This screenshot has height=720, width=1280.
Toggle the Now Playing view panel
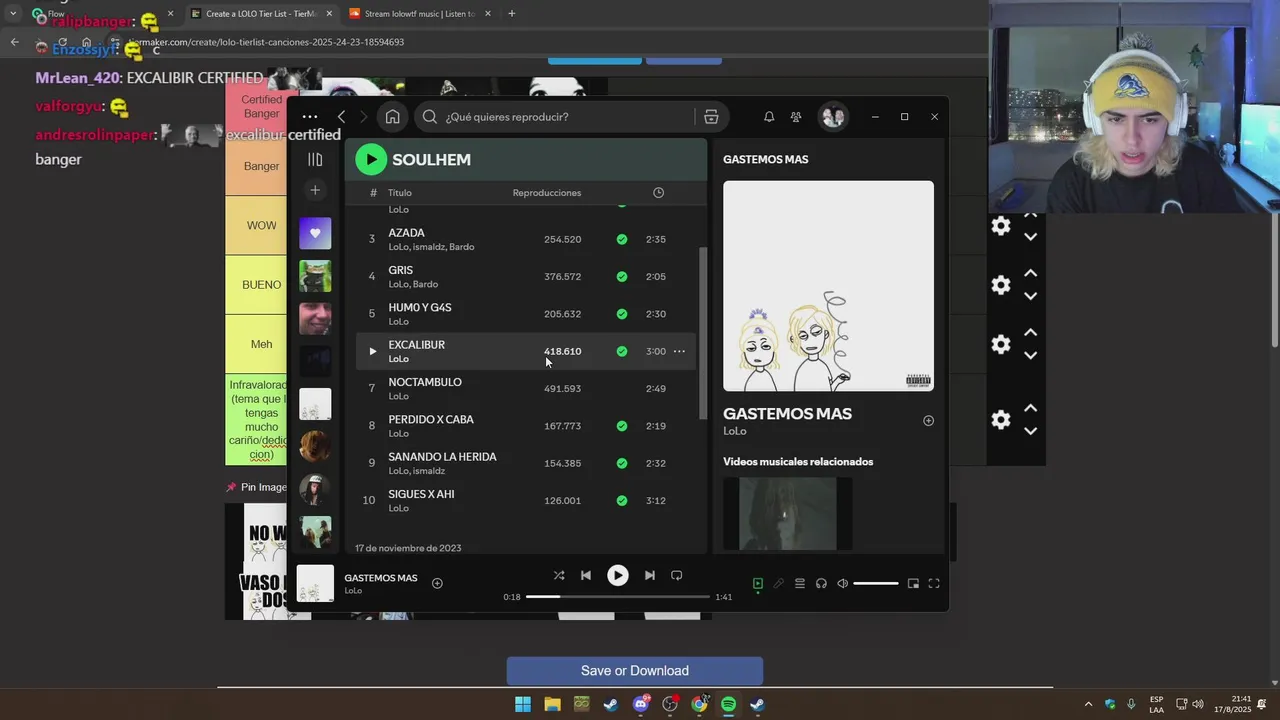pos(757,584)
